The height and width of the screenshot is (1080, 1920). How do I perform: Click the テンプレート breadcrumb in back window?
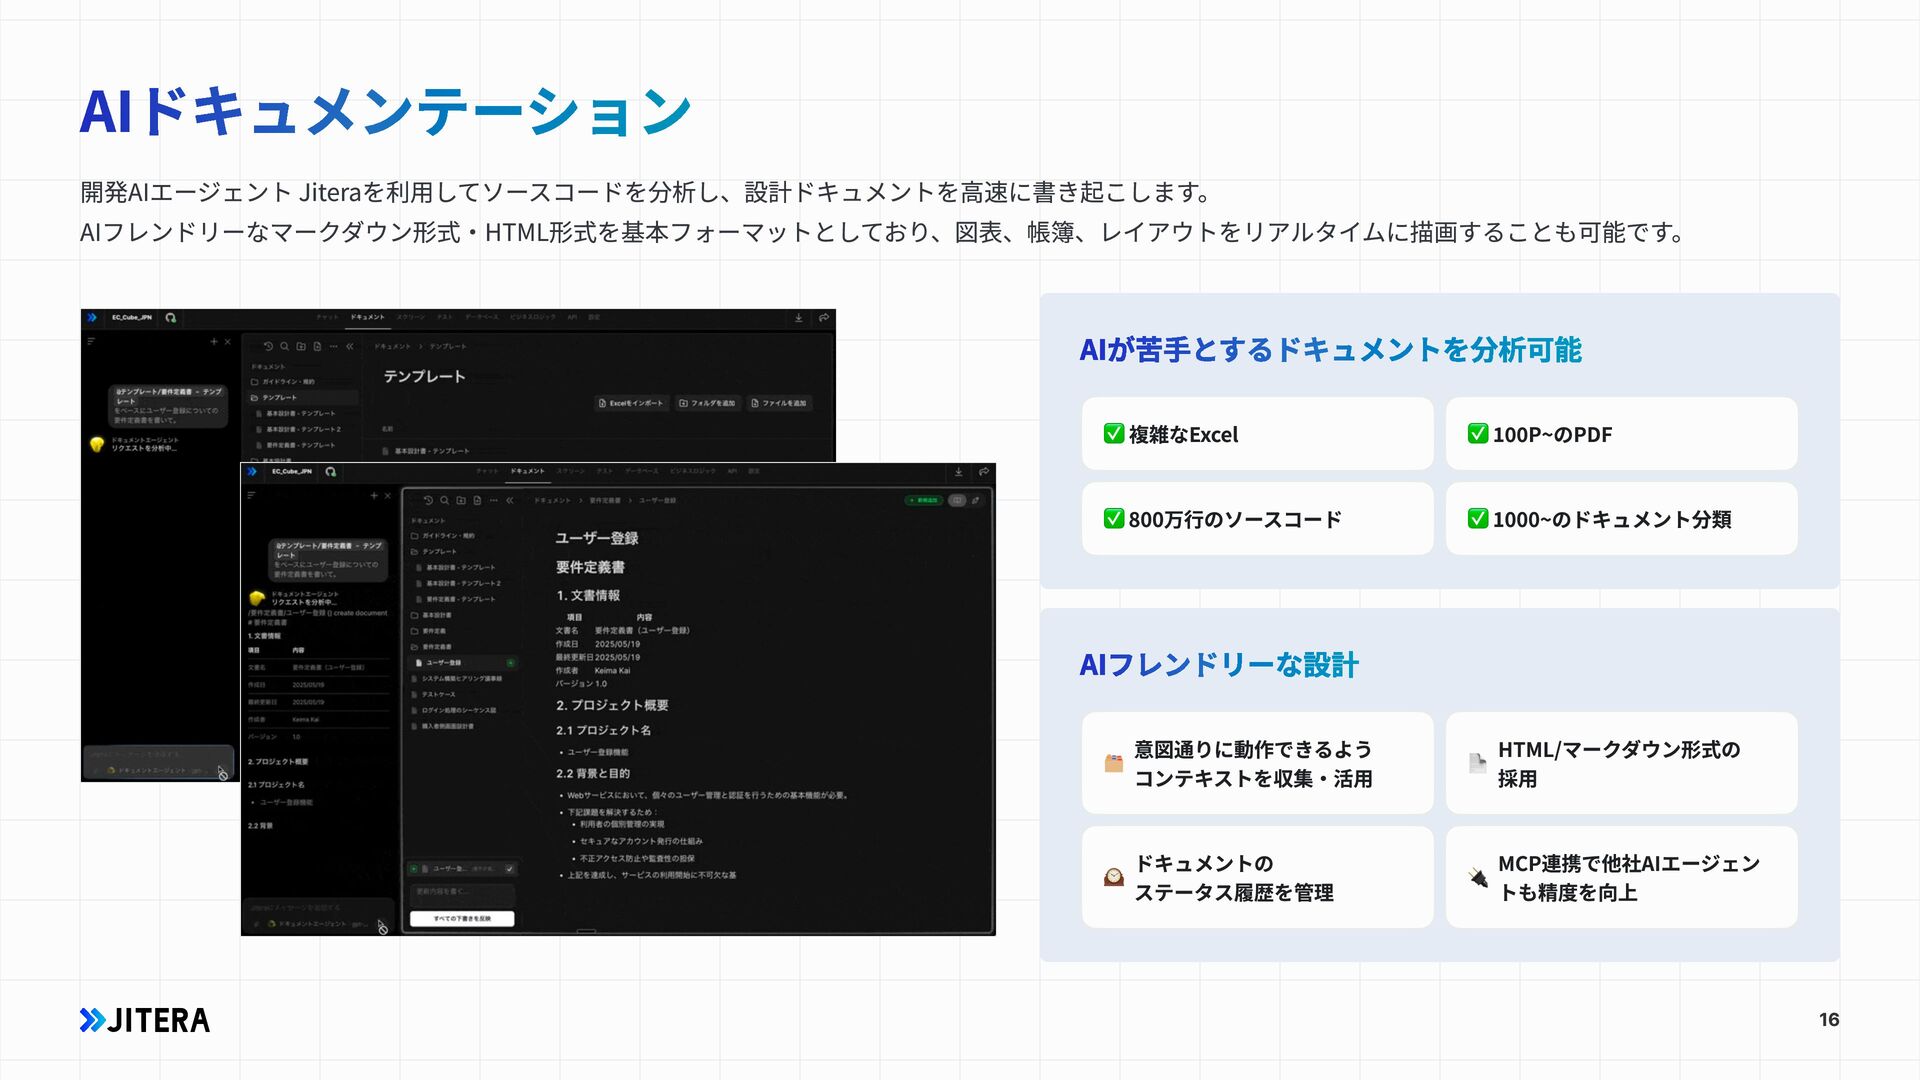[x=448, y=346]
